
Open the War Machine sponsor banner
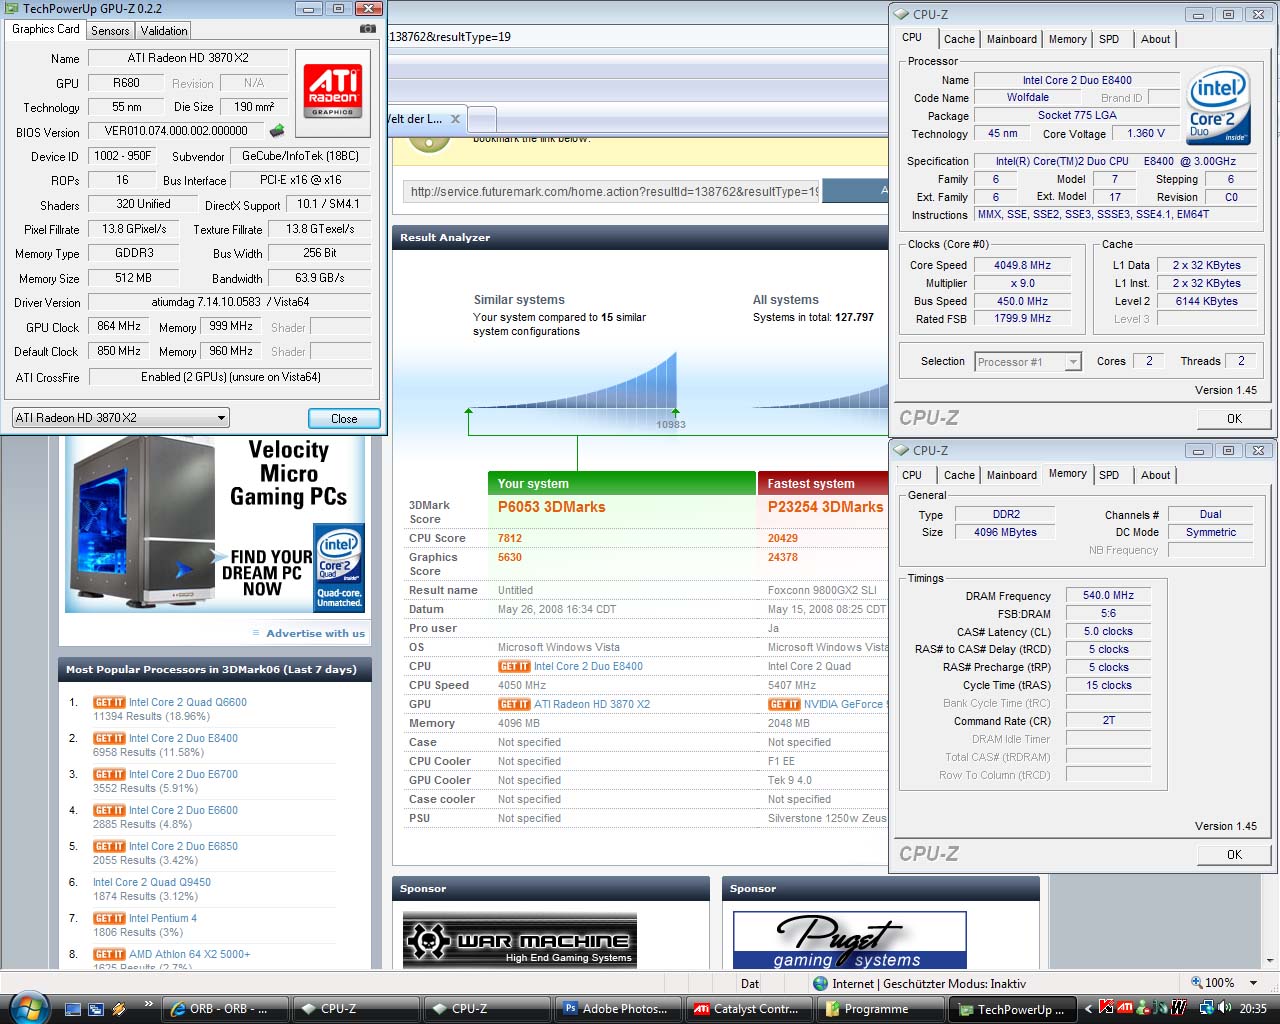[x=520, y=940]
